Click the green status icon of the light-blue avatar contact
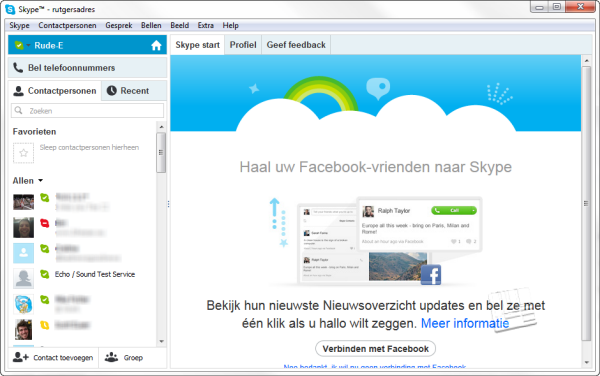Screen dimensions: 600x376 45,249
